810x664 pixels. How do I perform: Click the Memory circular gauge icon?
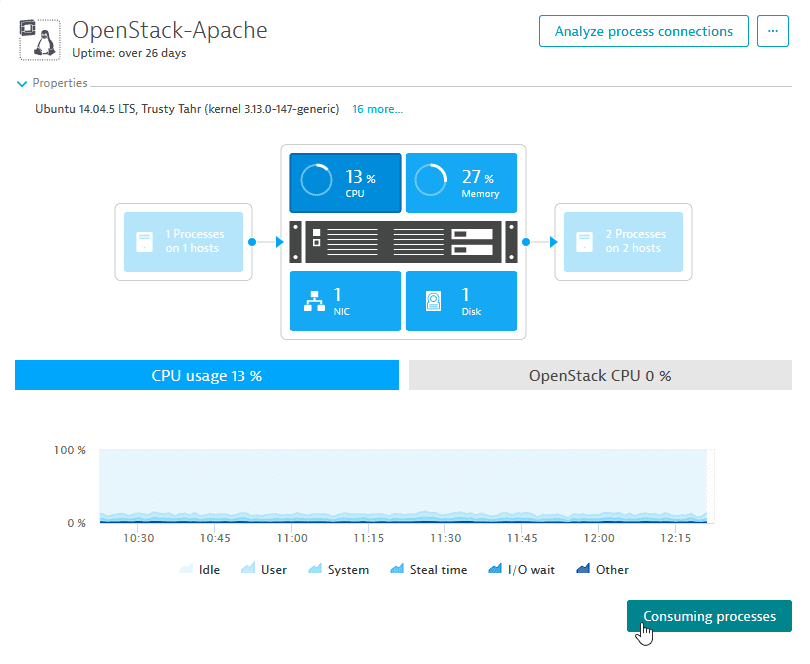pos(431,180)
